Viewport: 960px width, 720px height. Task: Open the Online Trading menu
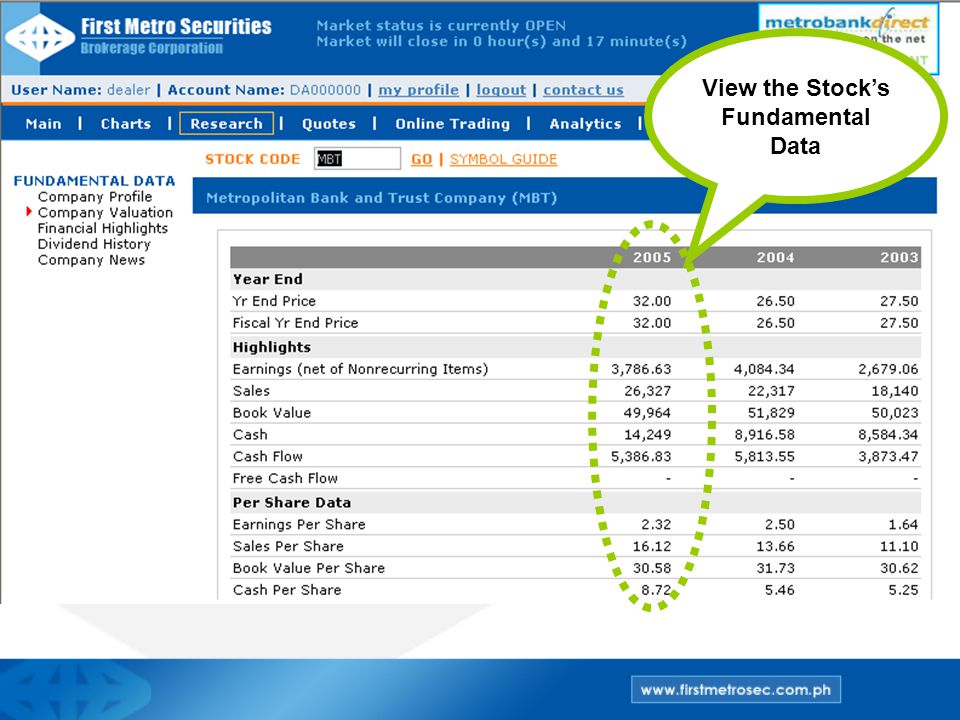[452, 124]
